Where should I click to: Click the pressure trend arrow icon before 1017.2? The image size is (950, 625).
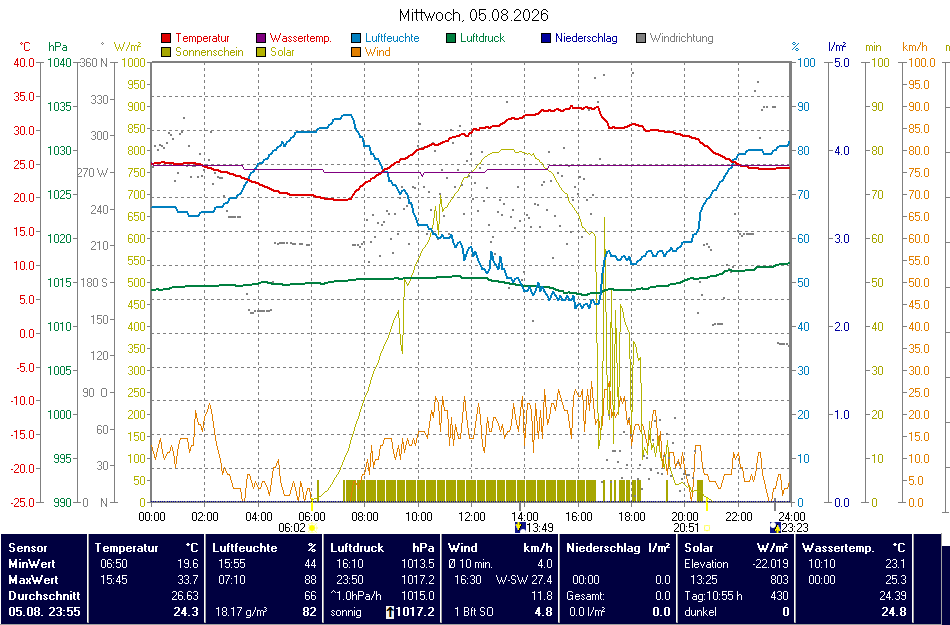click(x=390, y=612)
